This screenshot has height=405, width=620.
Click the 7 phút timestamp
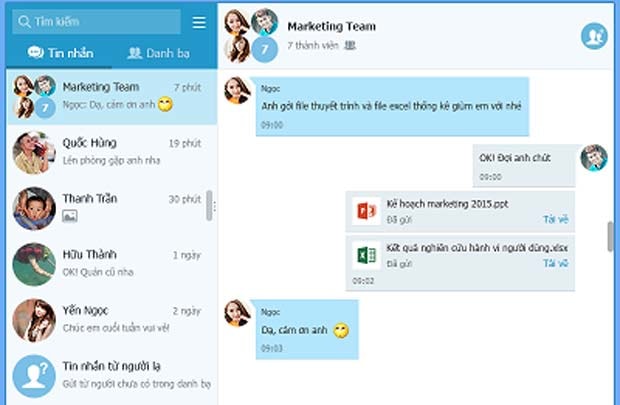point(187,87)
